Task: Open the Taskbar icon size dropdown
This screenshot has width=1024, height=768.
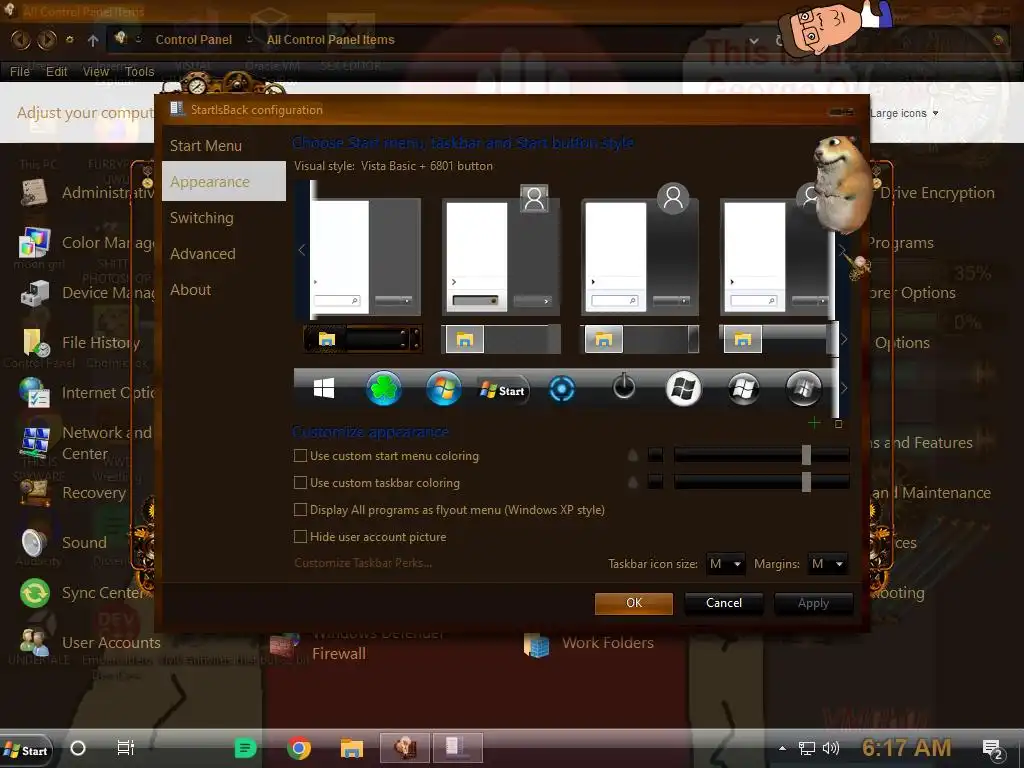Action: tap(725, 564)
